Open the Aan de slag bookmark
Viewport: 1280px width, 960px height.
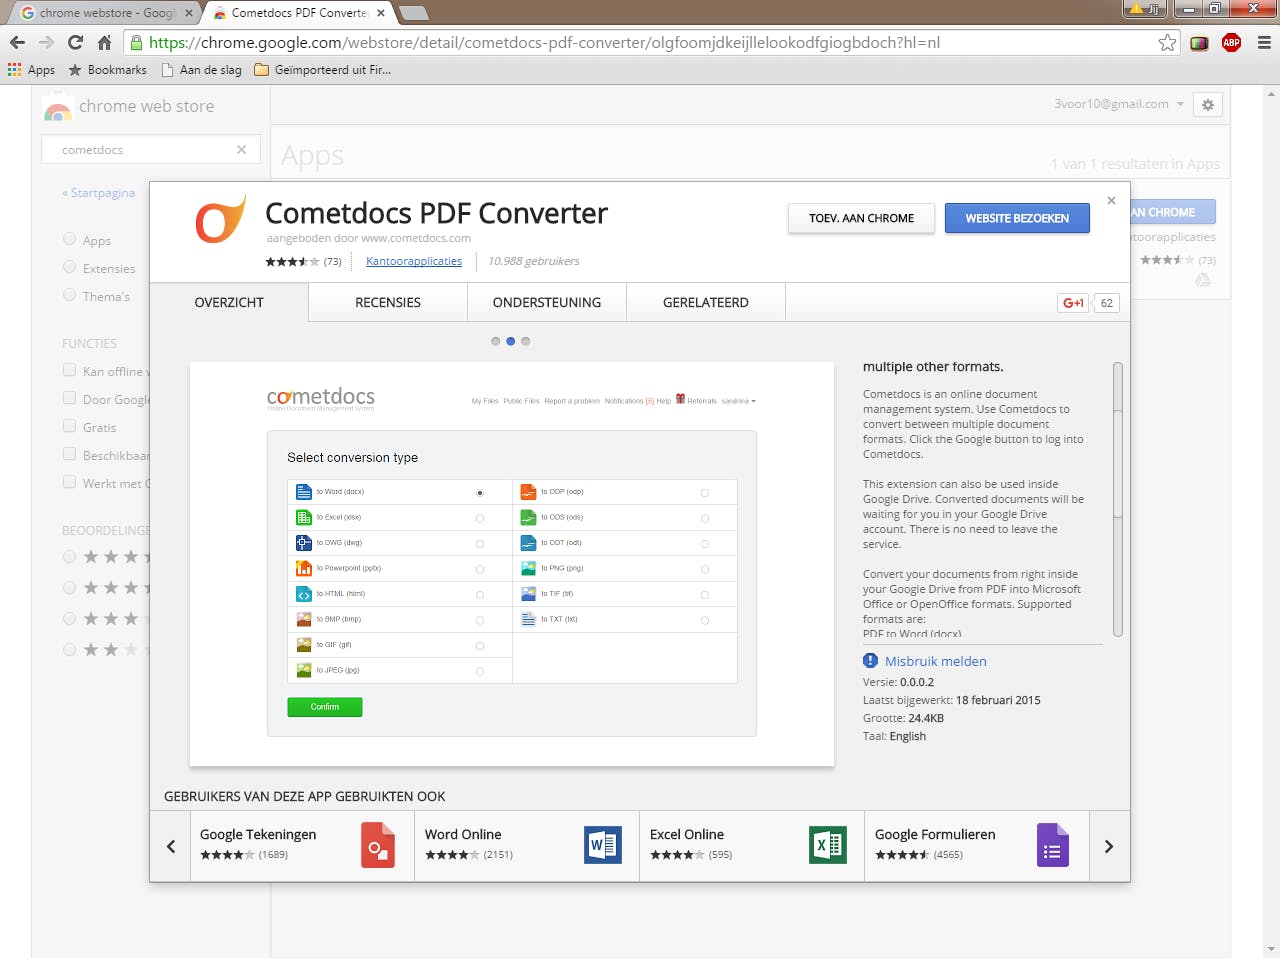pyautogui.click(x=202, y=70)
